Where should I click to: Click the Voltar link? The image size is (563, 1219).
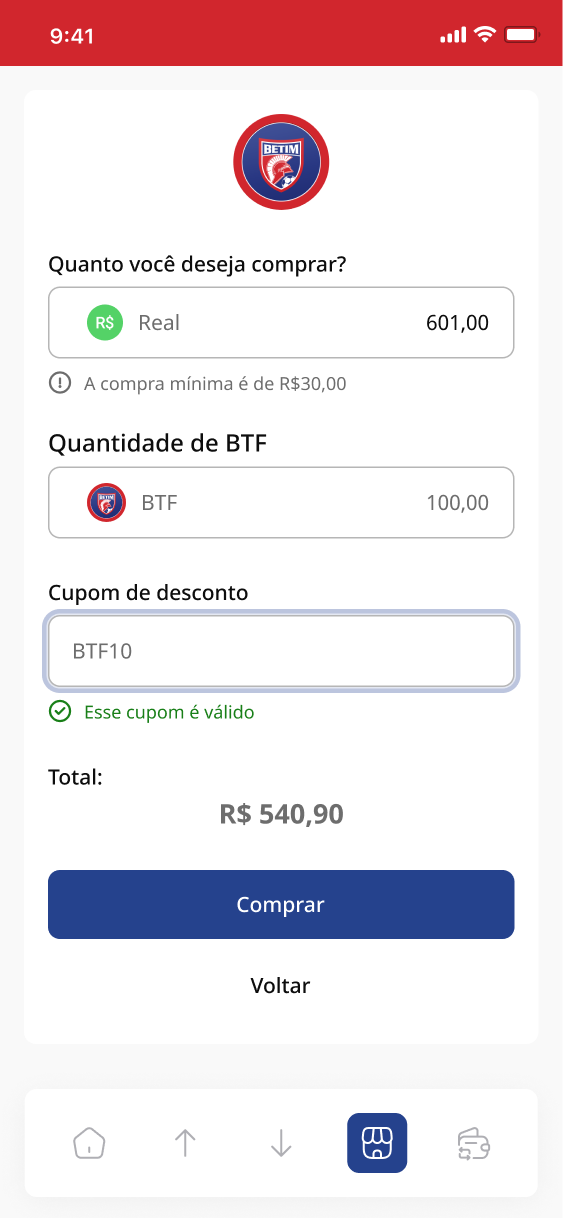point(281,985)
